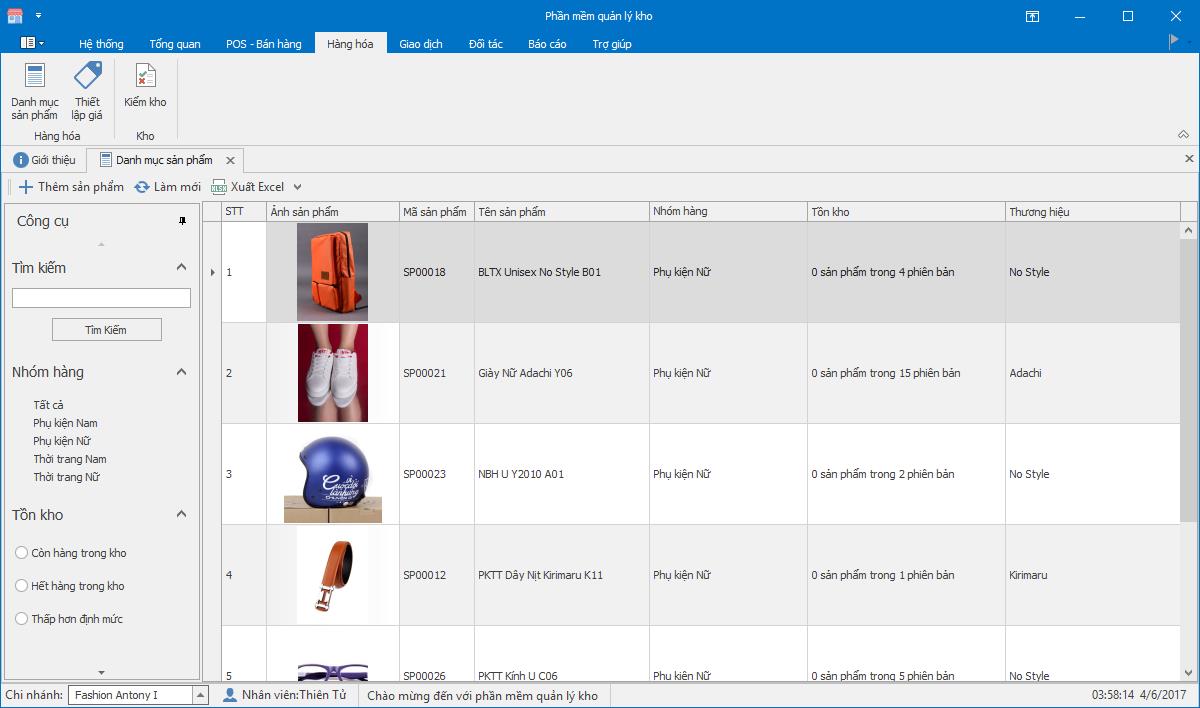Collapse the Tìm kiếm section
Image resolution: width=1200 pixels, height=708 pixels.
pyautogui.click(x=182, y=267)
